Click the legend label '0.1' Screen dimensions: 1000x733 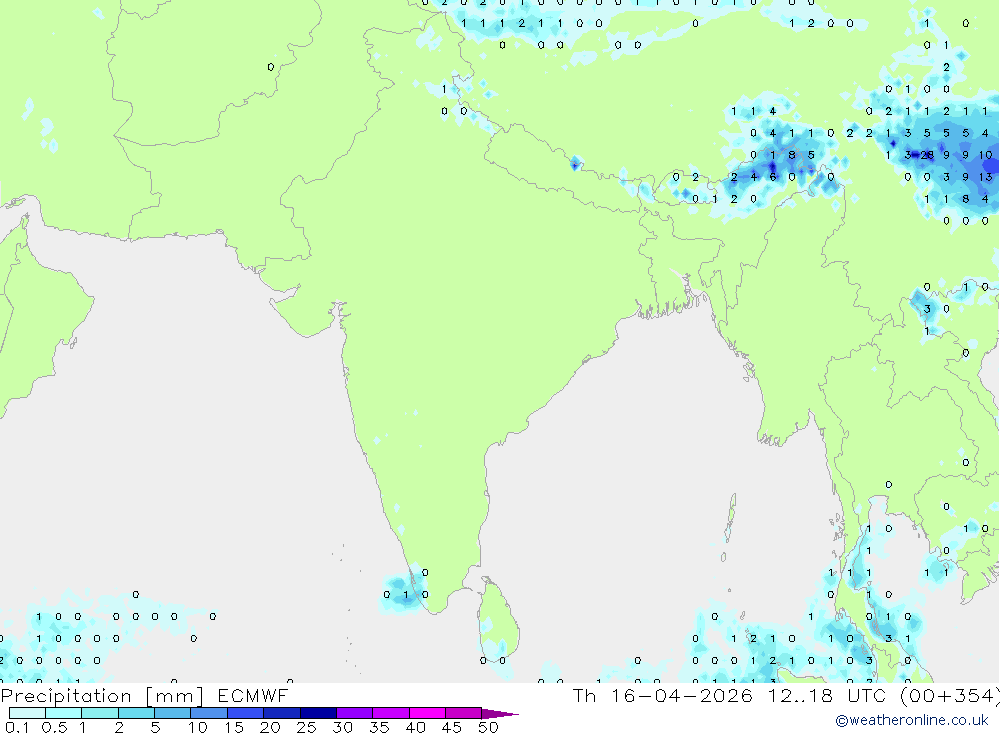(x=18, y=727)
